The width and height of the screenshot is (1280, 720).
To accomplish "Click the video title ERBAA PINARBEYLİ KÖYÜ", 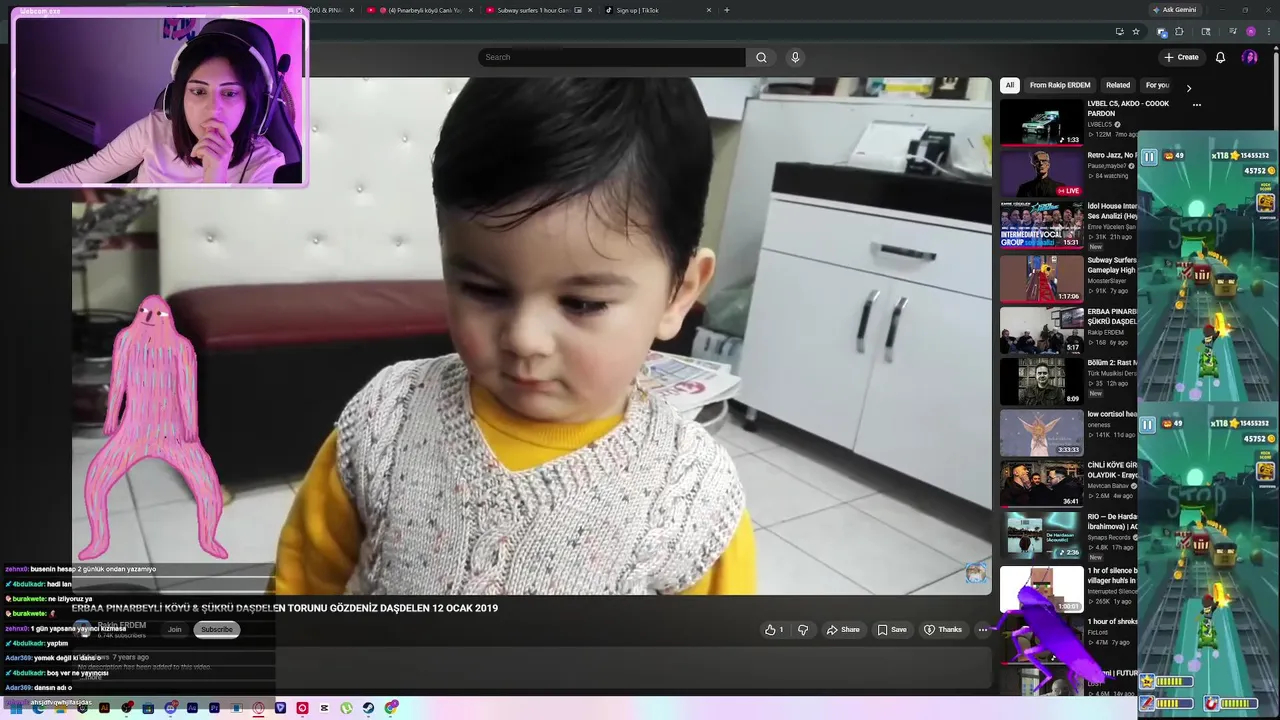I will (x=285, y=608).
